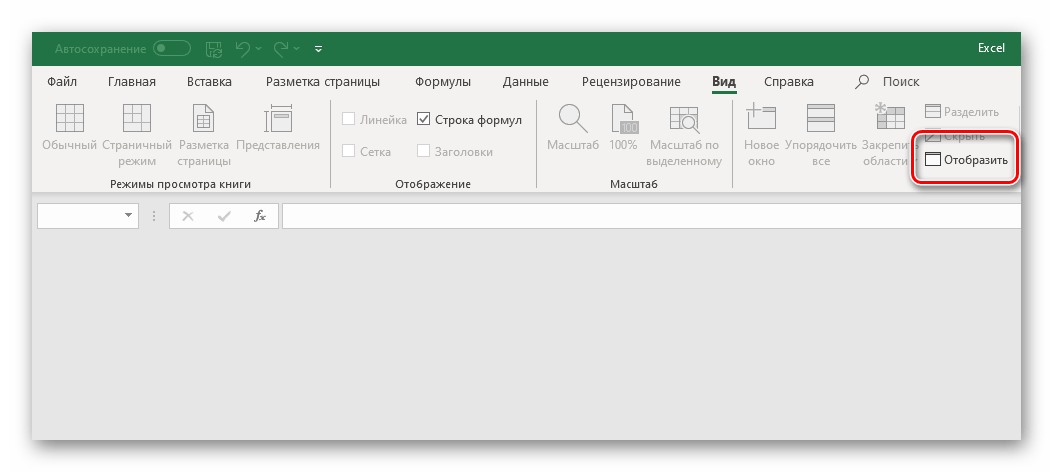This screenshot has width=1053, height=472.
Task: Click the Представления icon
Action: 277,119
